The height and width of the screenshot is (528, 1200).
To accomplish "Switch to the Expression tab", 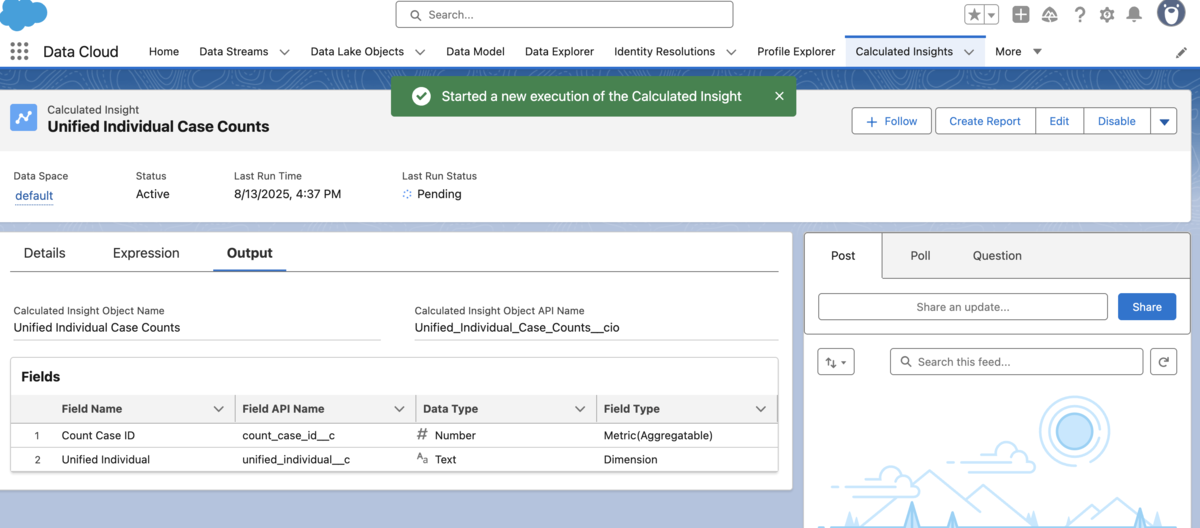I will pyautogui.click(x=146, y=253).
